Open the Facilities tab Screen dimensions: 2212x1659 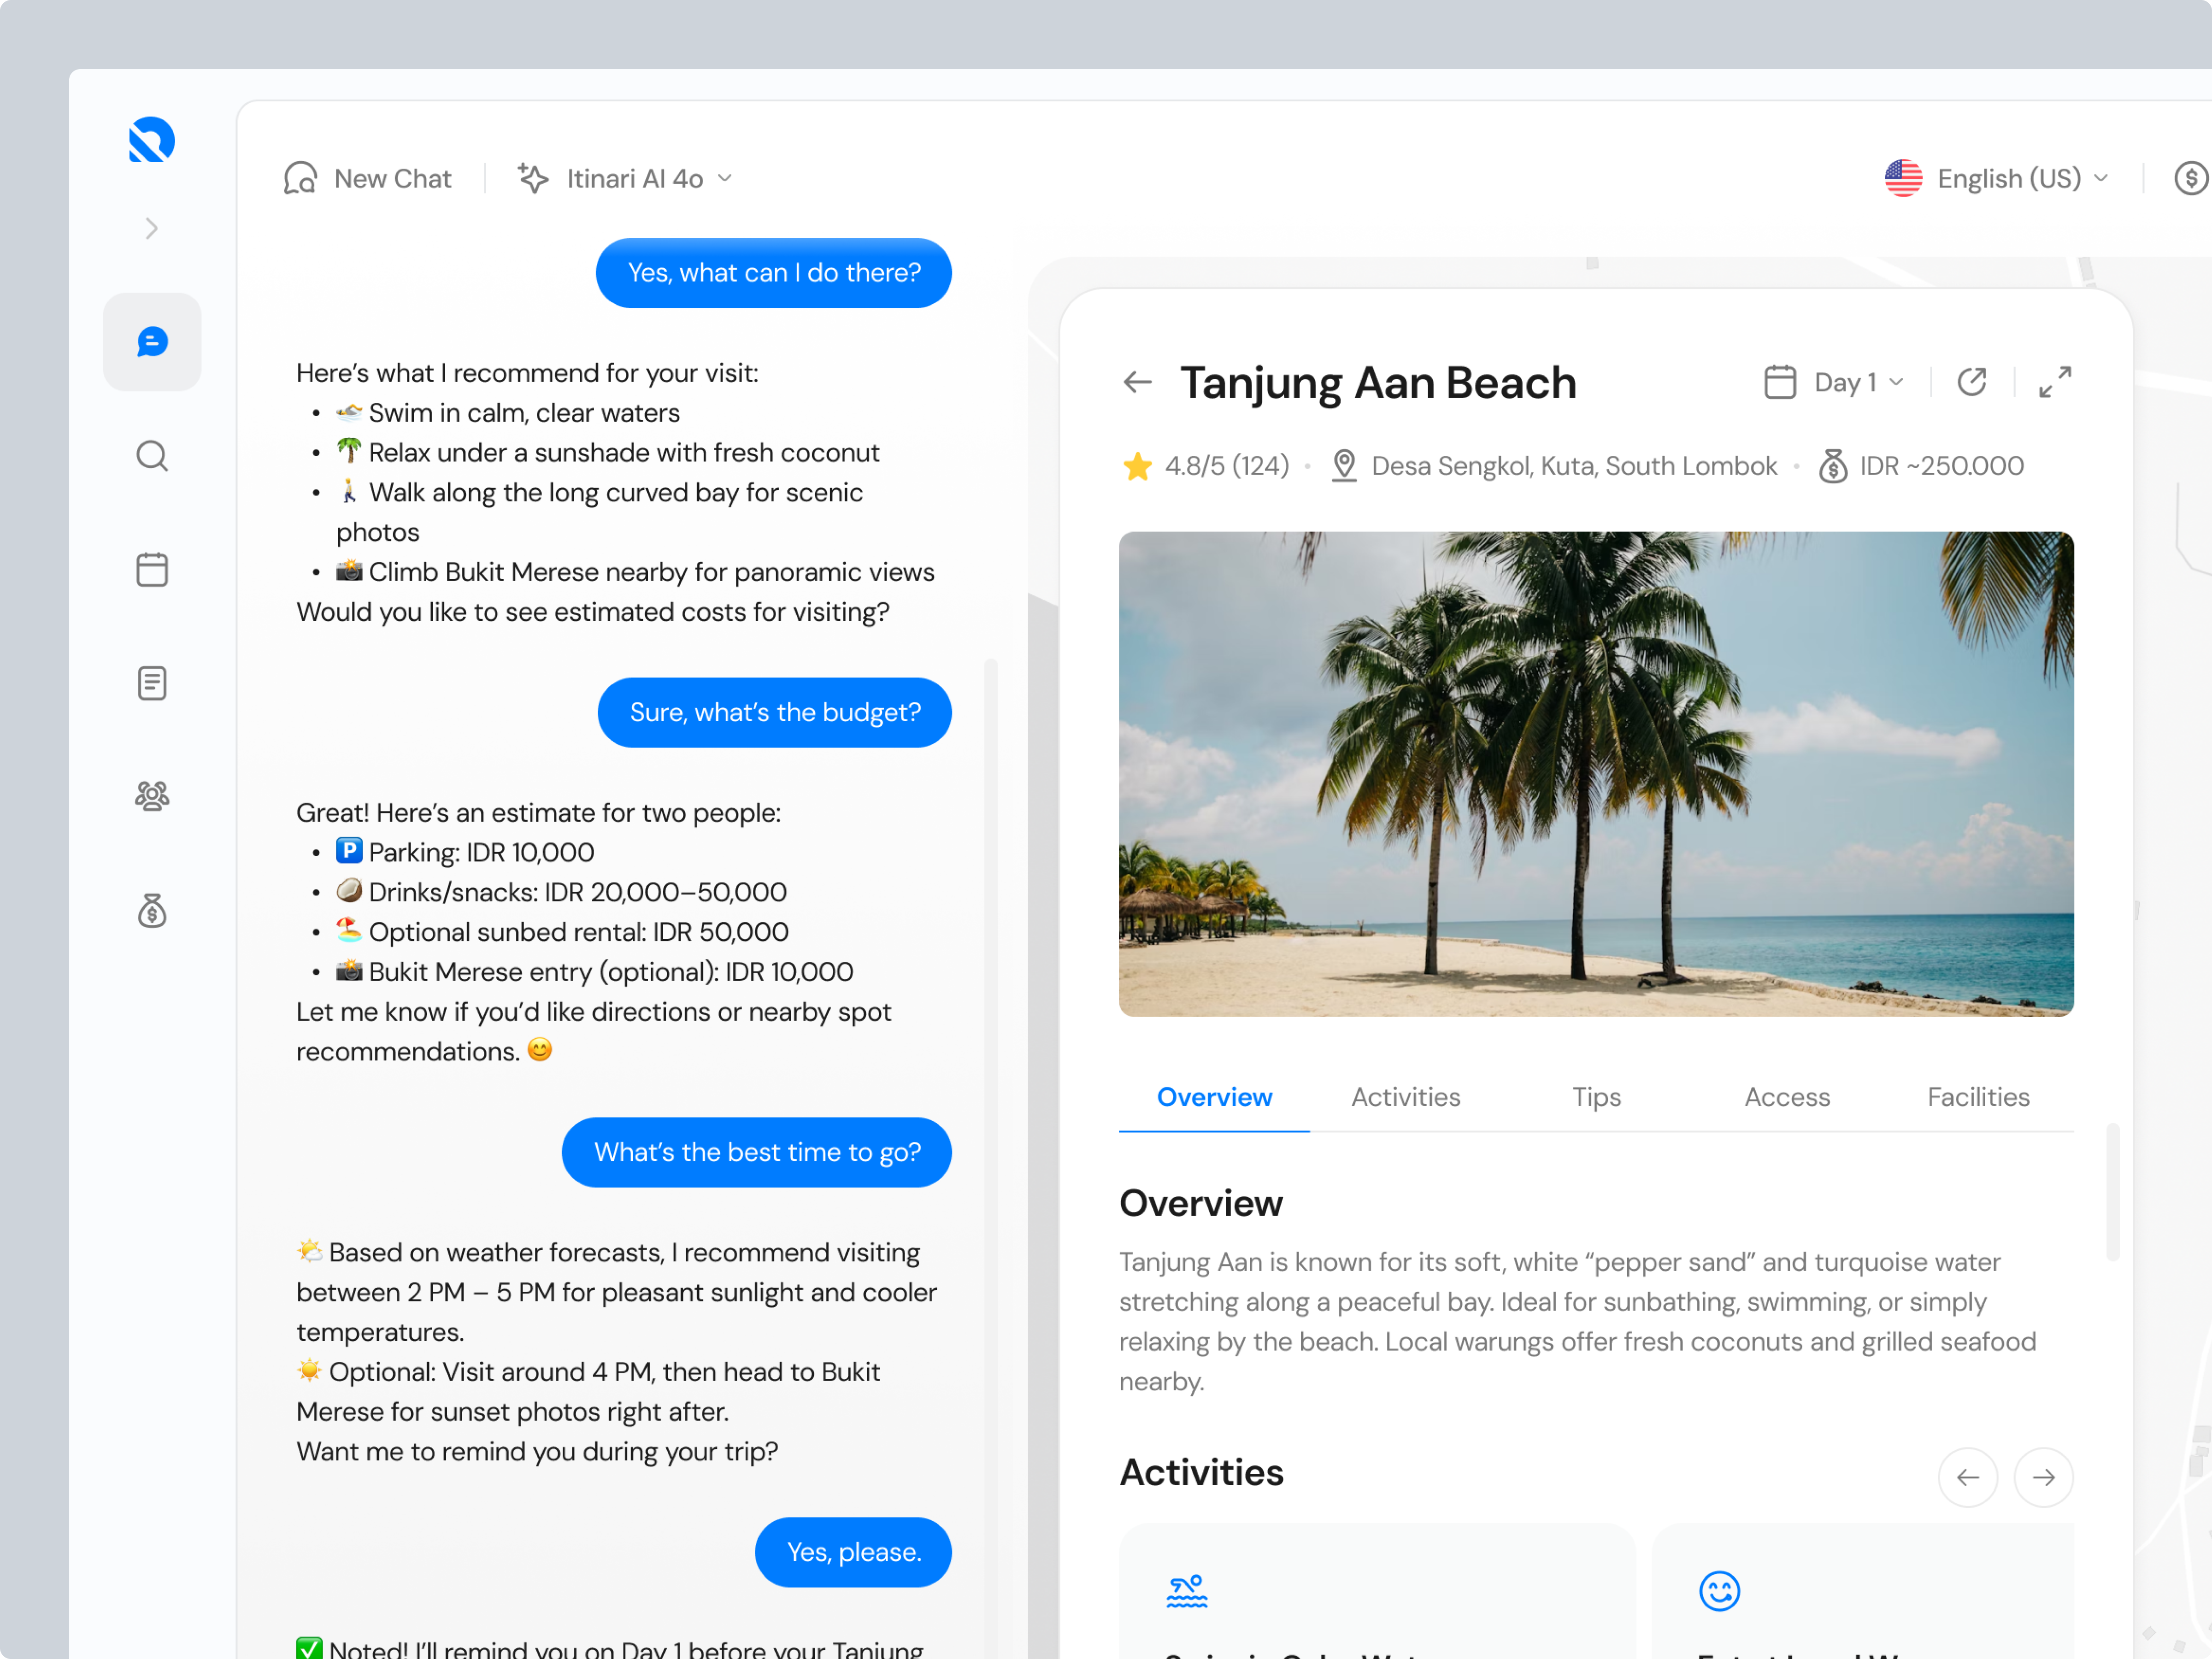point(1978,1097)
